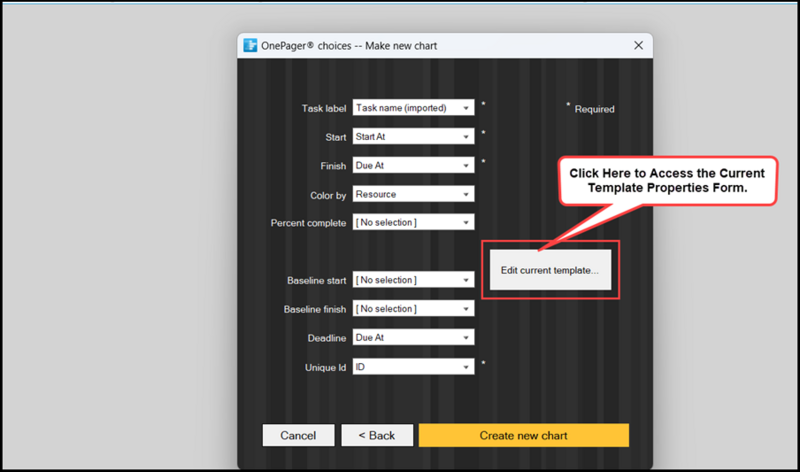Screen dimensions: 800x472
Task: Go back with the < Back button
Action: pos(377,435)
